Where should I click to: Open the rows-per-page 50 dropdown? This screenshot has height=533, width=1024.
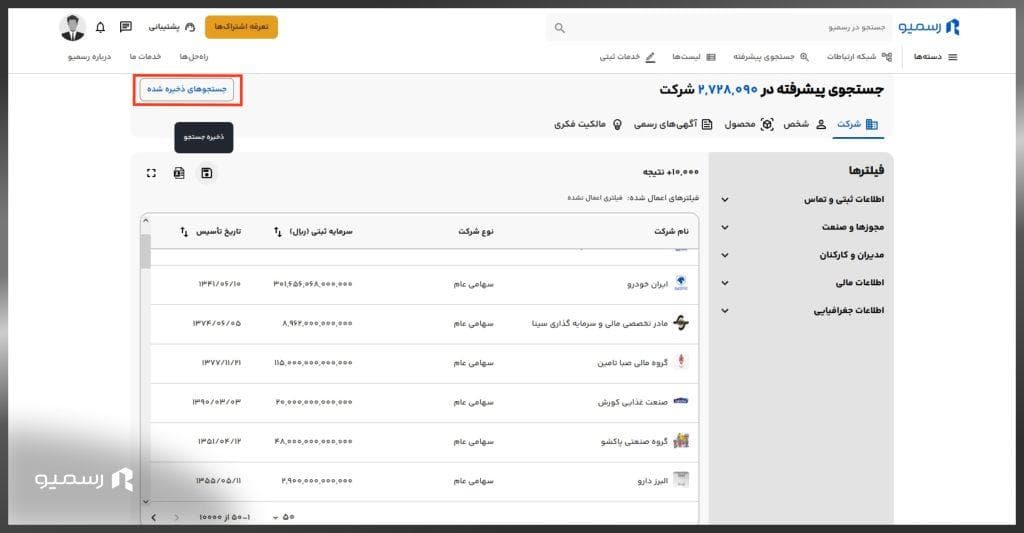click(x=284, y=517)
